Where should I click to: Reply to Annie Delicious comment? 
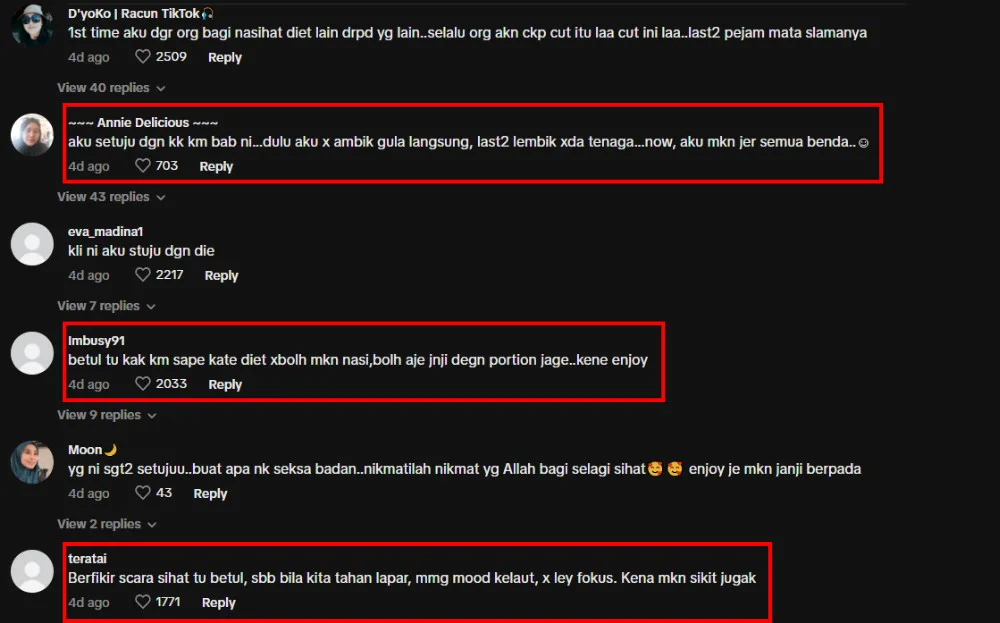point(216,166)
